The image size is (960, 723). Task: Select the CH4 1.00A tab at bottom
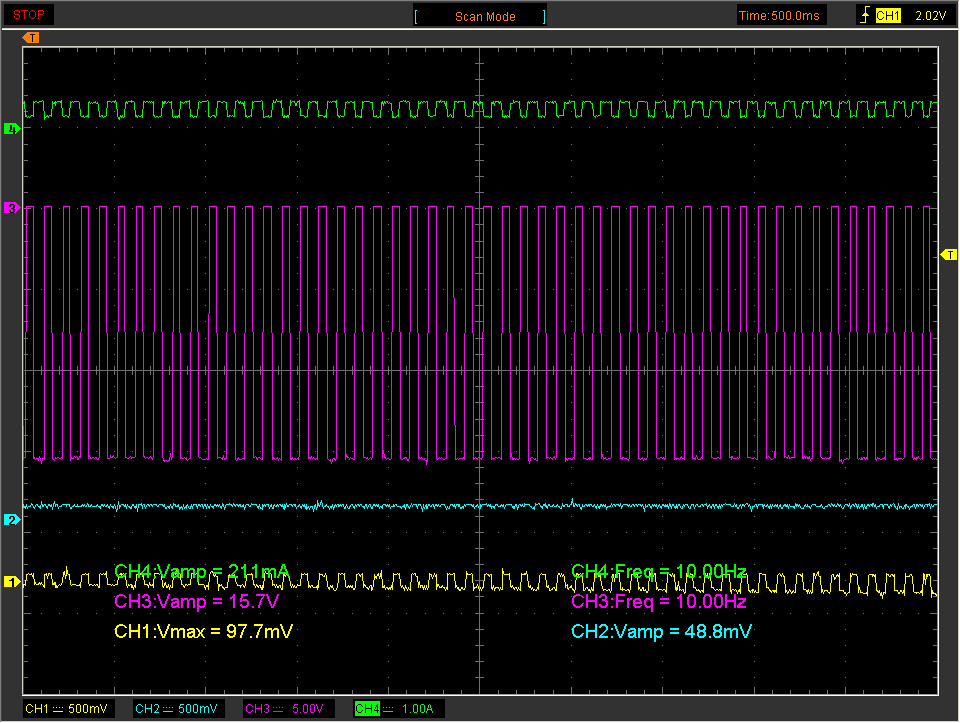pyautogui.click(x=400, y=708)
